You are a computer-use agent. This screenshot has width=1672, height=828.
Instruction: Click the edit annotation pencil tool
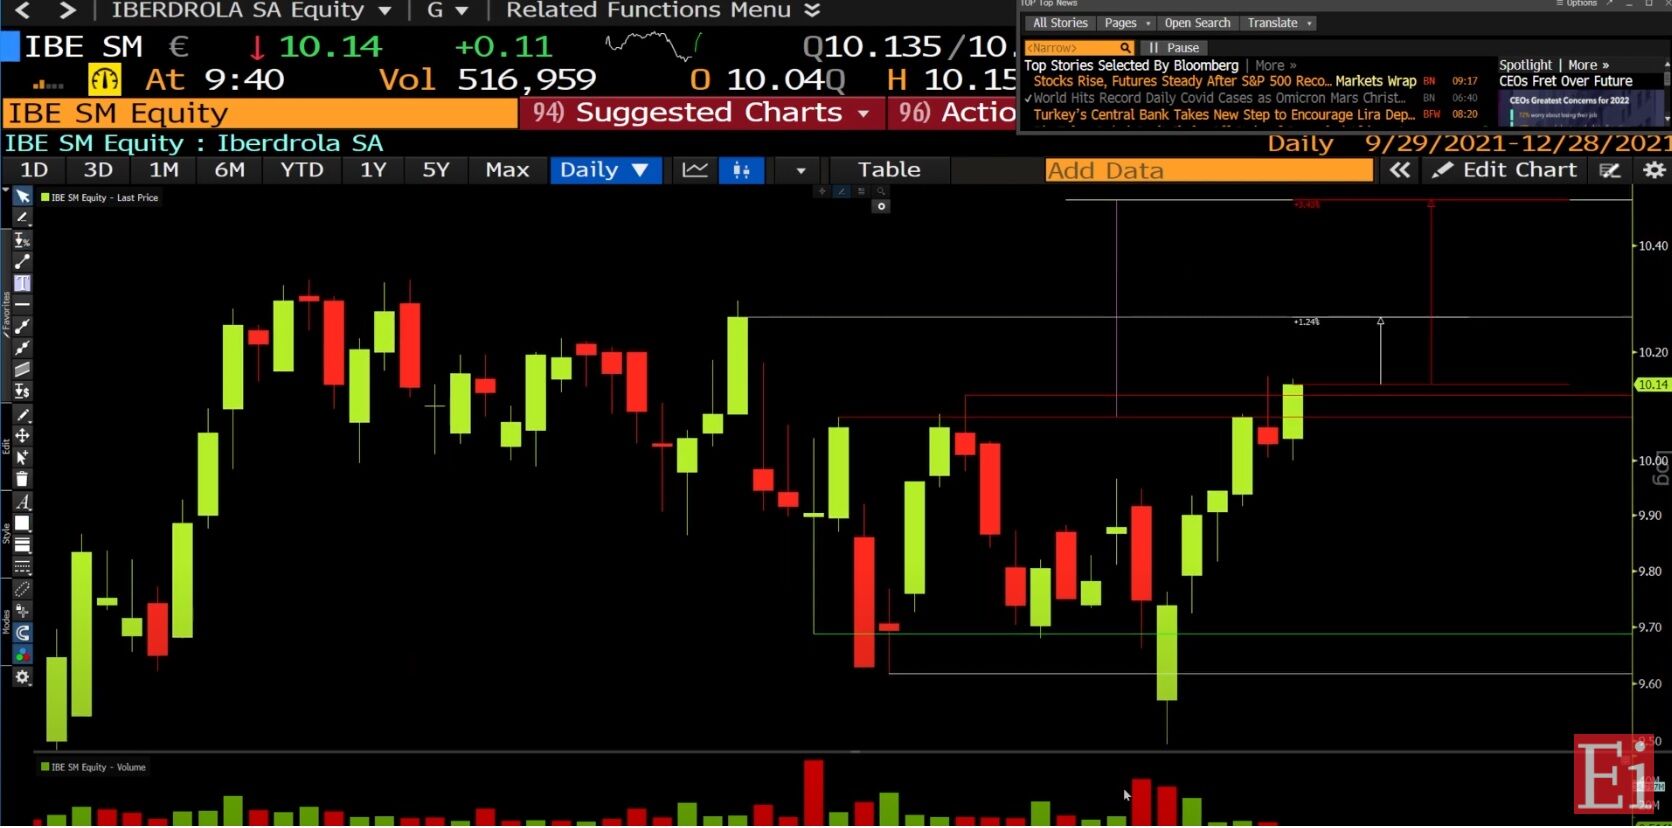[22, 414]
